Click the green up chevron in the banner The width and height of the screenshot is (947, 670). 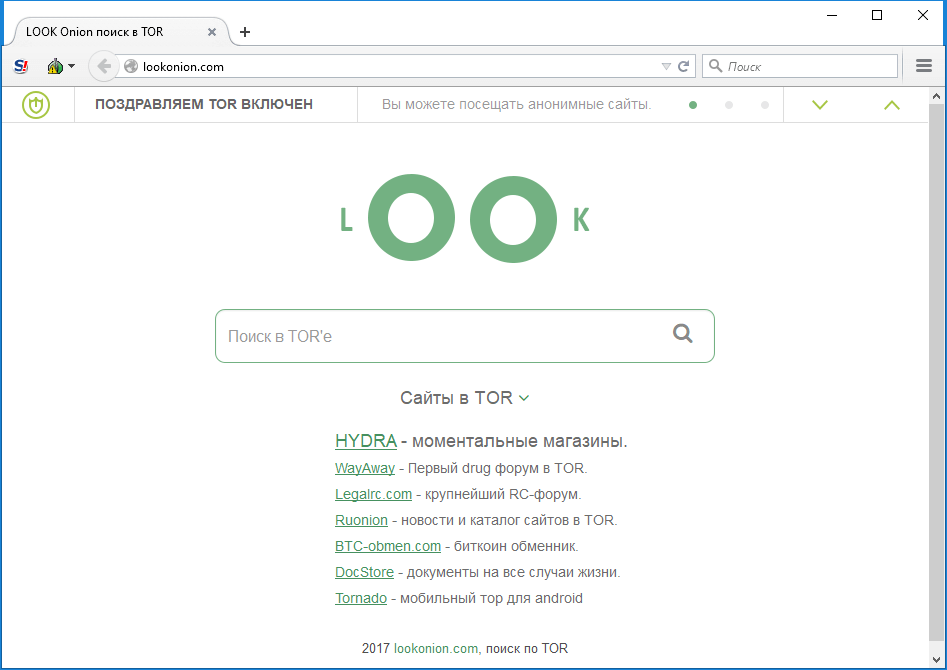[891, 105]
